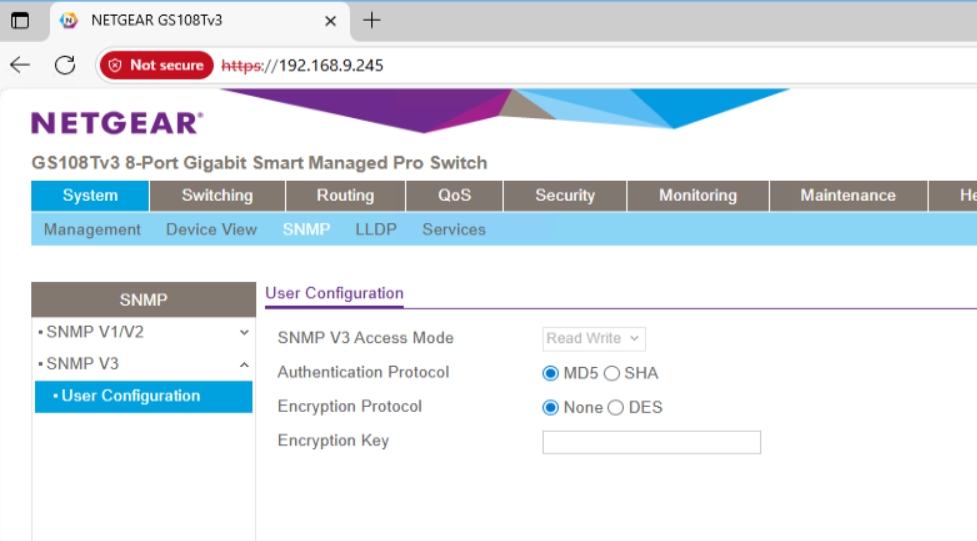This screenshot has width=977, height=541.
Task: Select None encryption protocol
Action: [x=550, y=408]
